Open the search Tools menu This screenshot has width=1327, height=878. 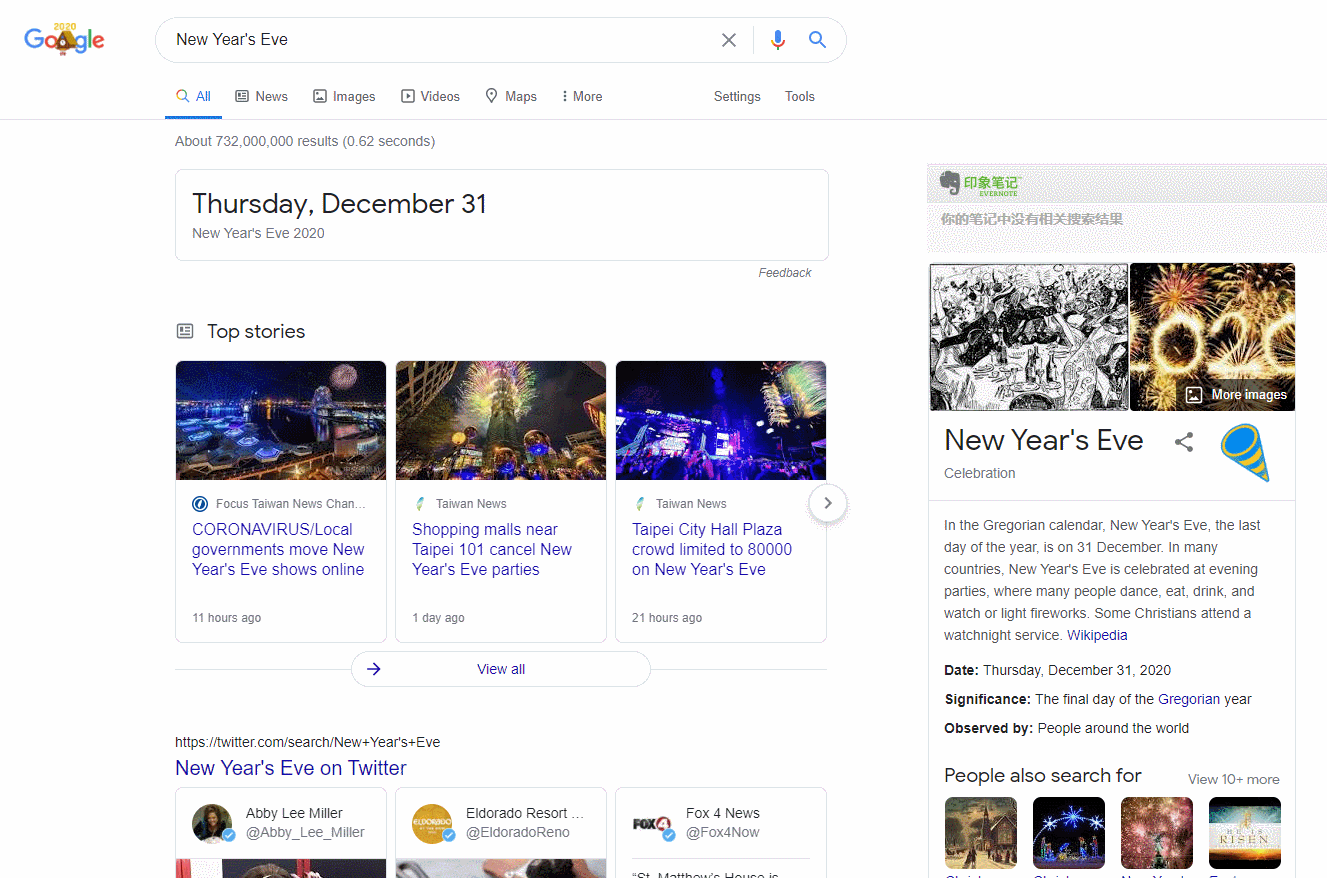(800, 97)
